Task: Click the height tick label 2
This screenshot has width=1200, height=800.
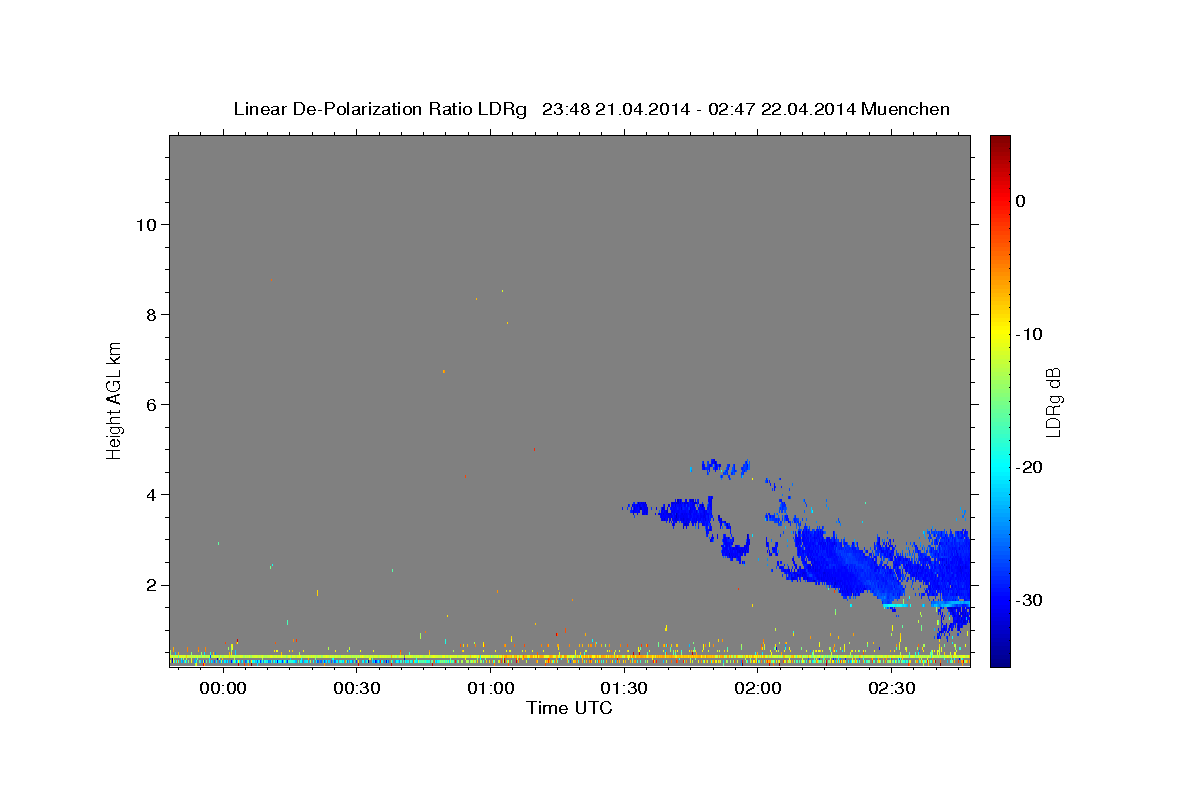Action: (x=151, y=584)
